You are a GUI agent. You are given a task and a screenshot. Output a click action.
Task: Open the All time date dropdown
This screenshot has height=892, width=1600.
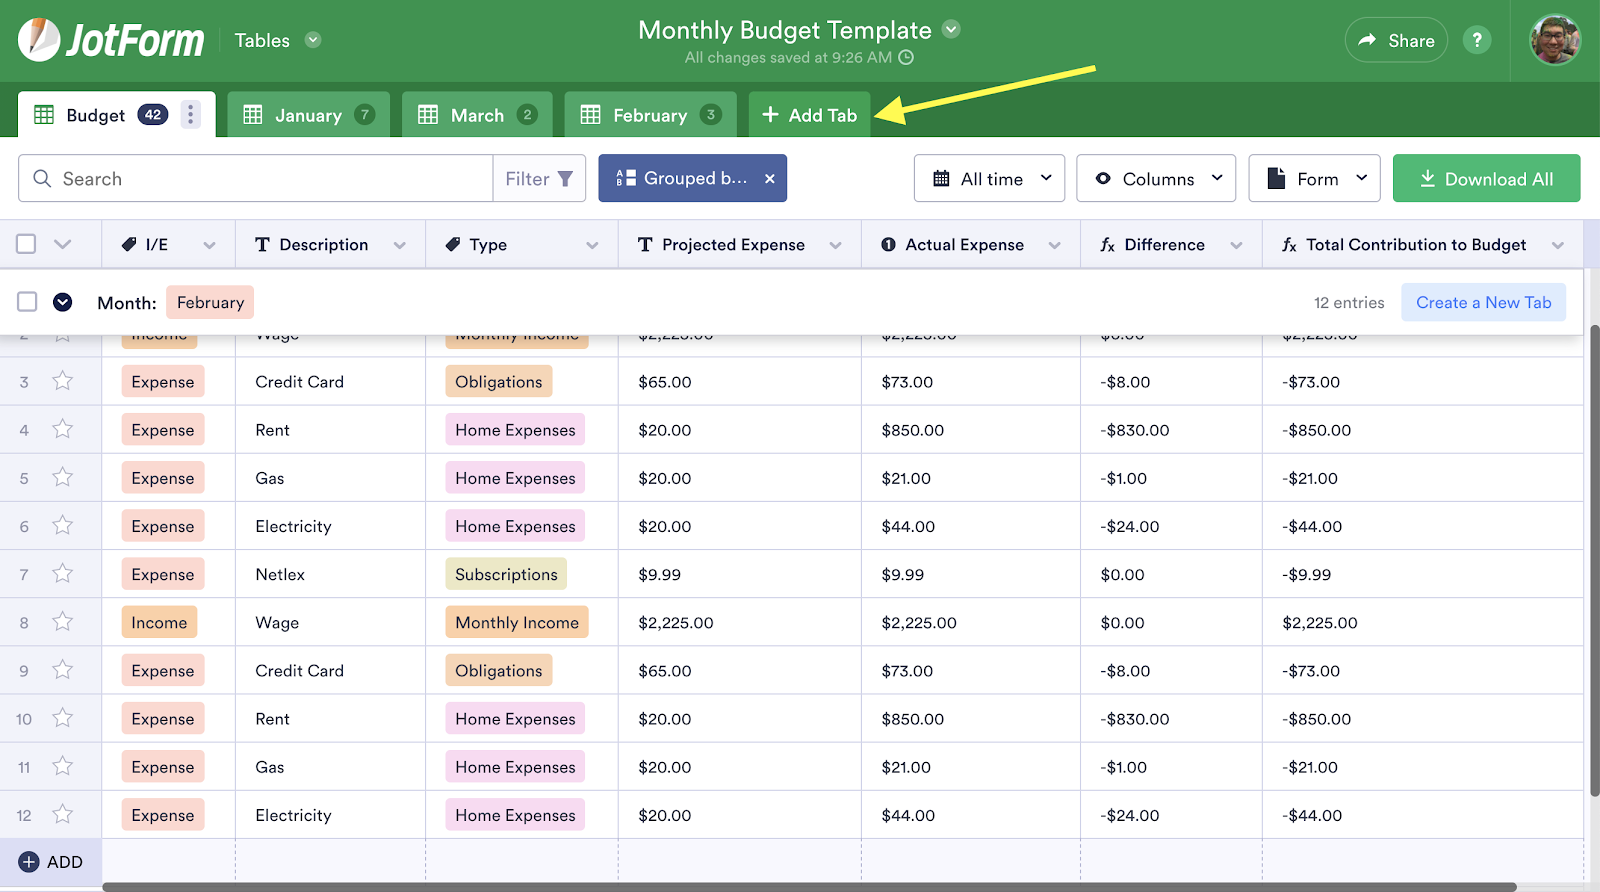pos(989,178)
